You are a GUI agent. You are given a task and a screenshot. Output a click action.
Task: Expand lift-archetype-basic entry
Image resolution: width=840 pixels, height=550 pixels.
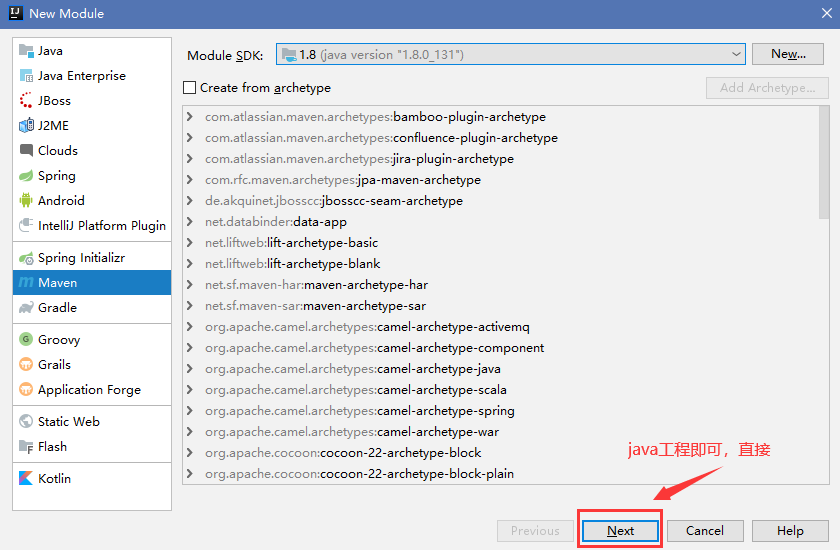(x=190, y=243)
